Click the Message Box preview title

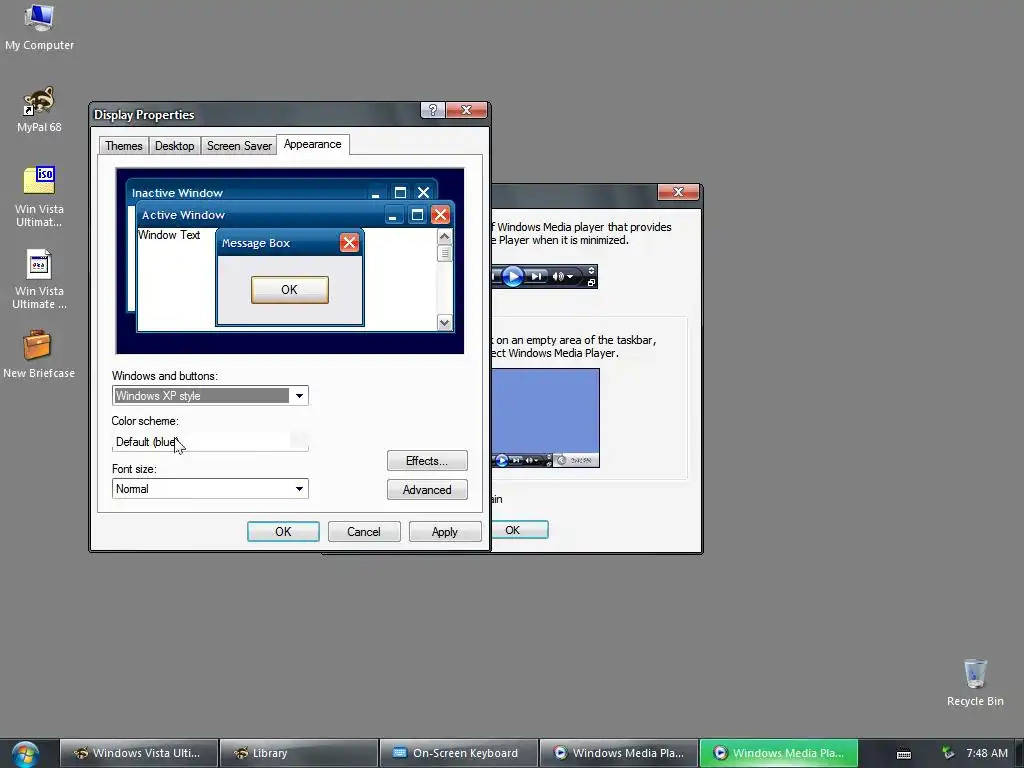(x=255, y=243)
